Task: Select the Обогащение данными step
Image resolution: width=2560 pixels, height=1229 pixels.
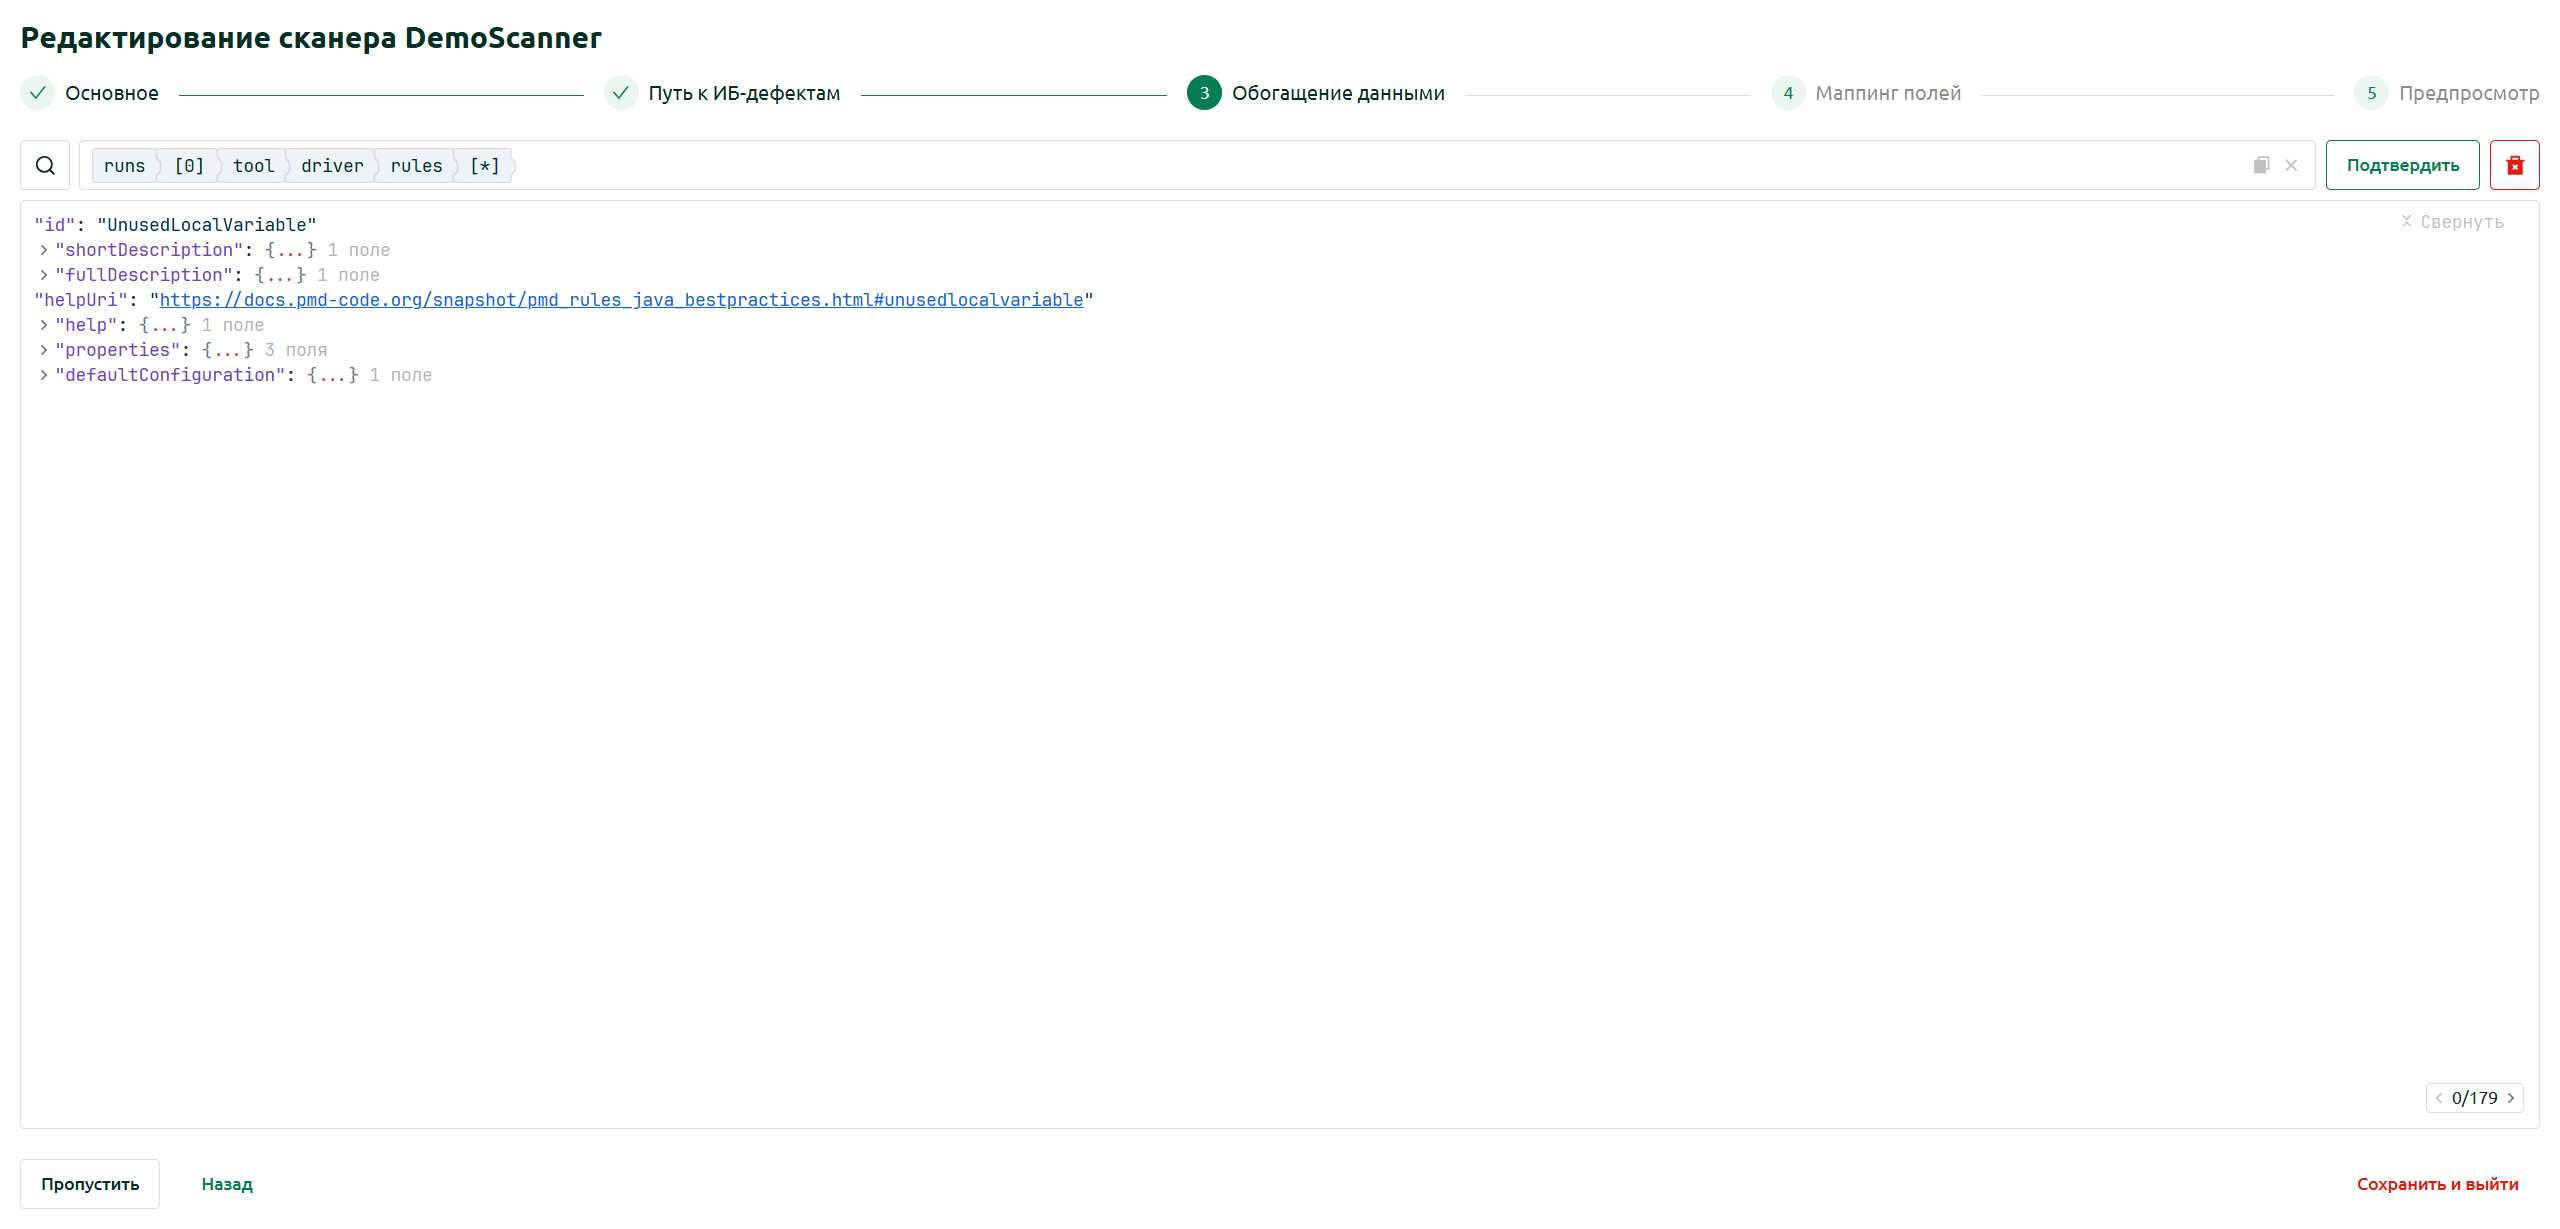Action: [x=1338, y=93]
